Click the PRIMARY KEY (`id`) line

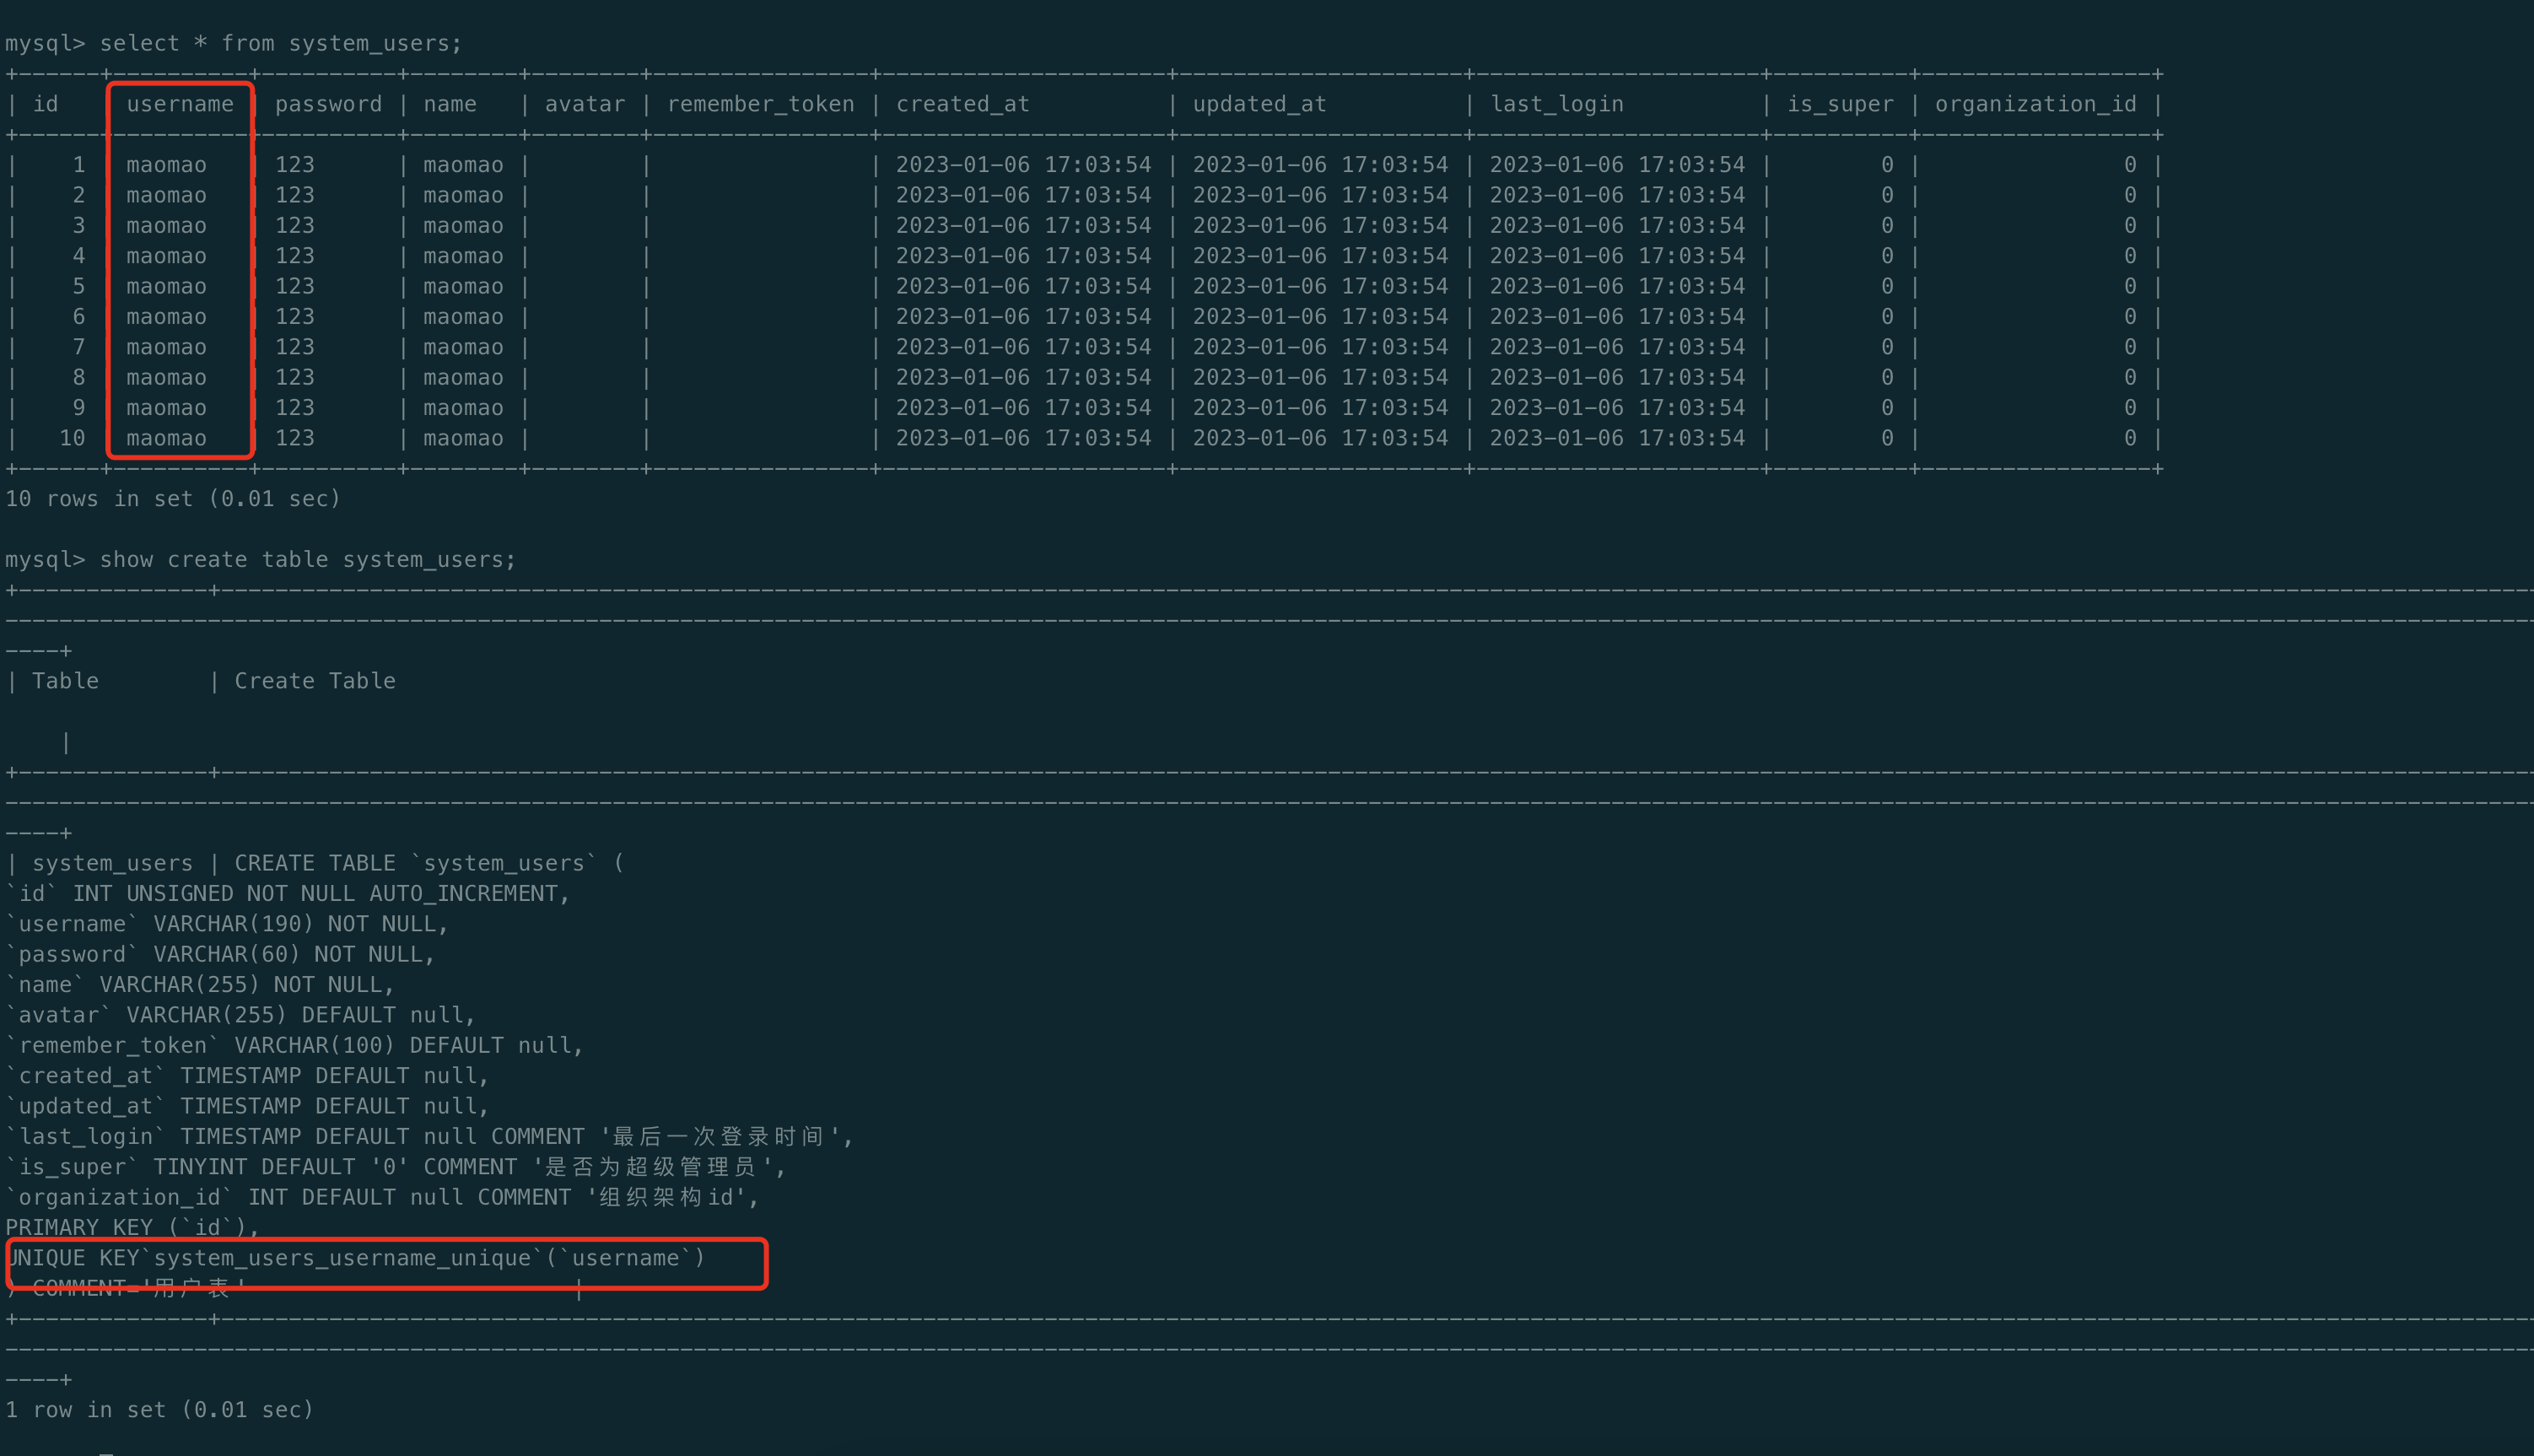pyautogui.click(x=130, y=1227)
